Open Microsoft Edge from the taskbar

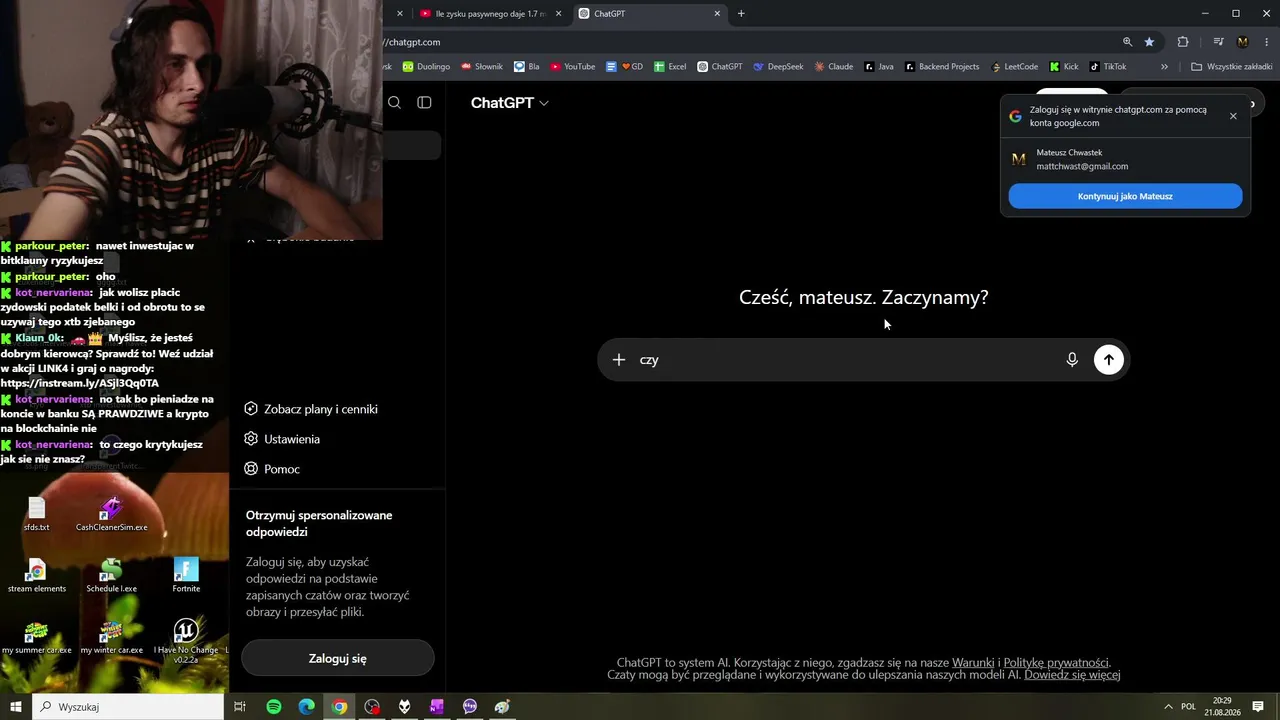(x=307, y=707)
